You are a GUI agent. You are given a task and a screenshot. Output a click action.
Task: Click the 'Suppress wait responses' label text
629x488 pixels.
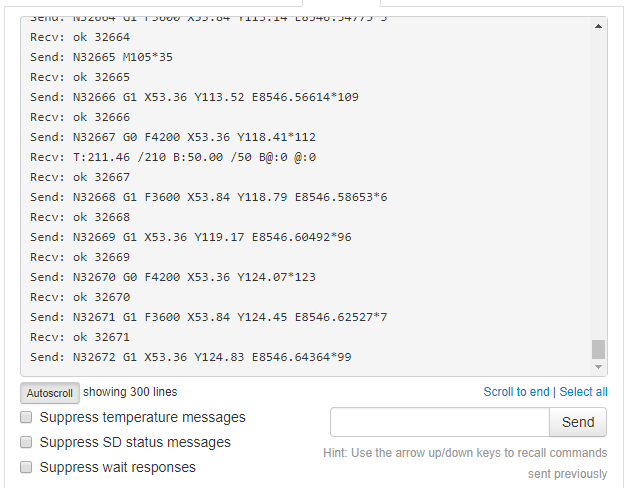(117, 467)
